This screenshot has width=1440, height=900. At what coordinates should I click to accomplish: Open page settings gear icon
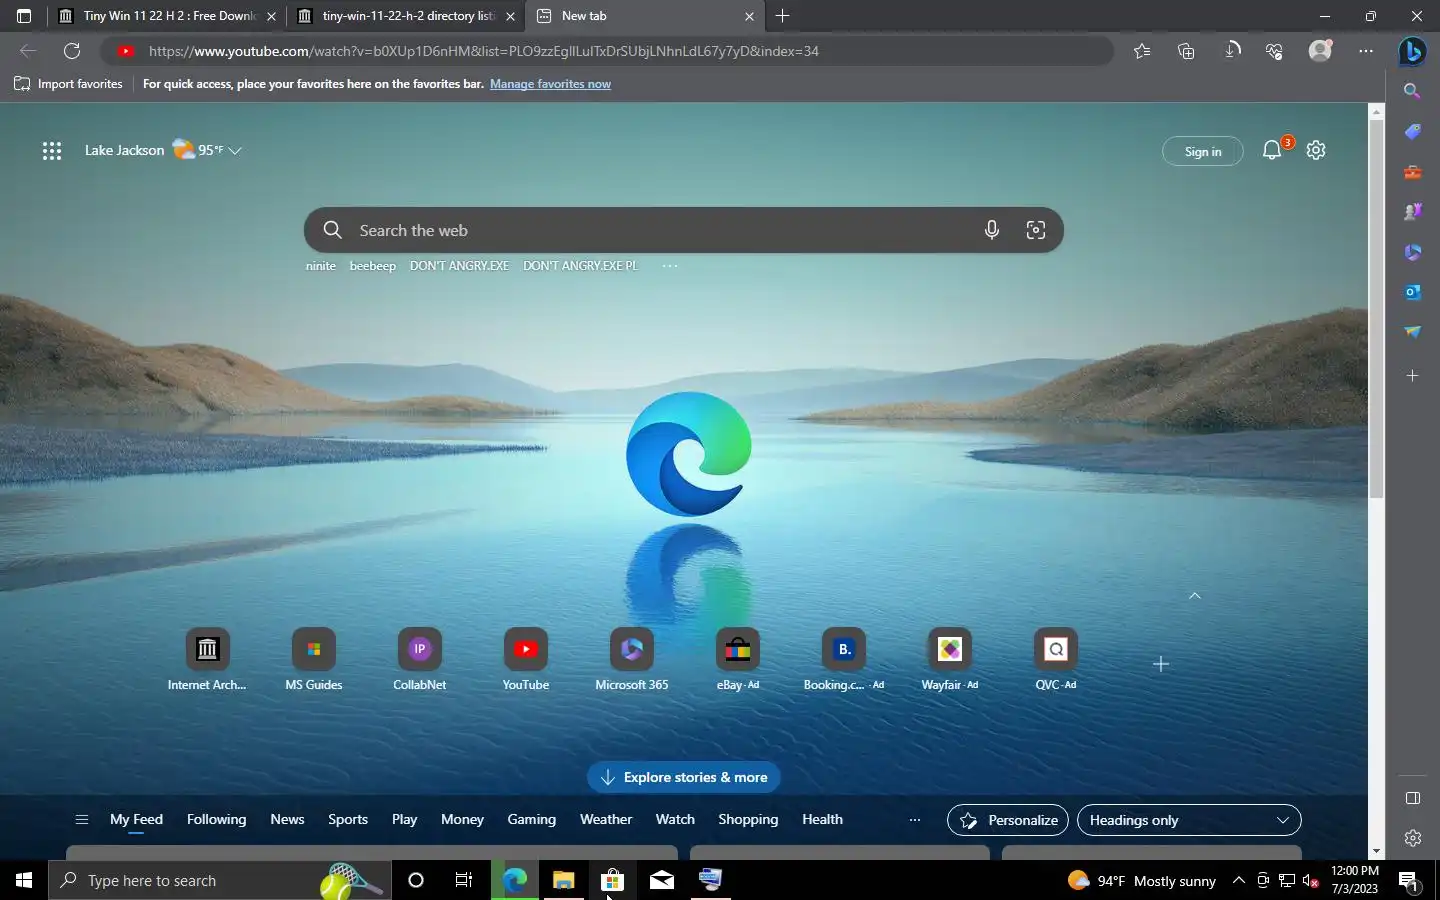click(x=1316, y=150)
